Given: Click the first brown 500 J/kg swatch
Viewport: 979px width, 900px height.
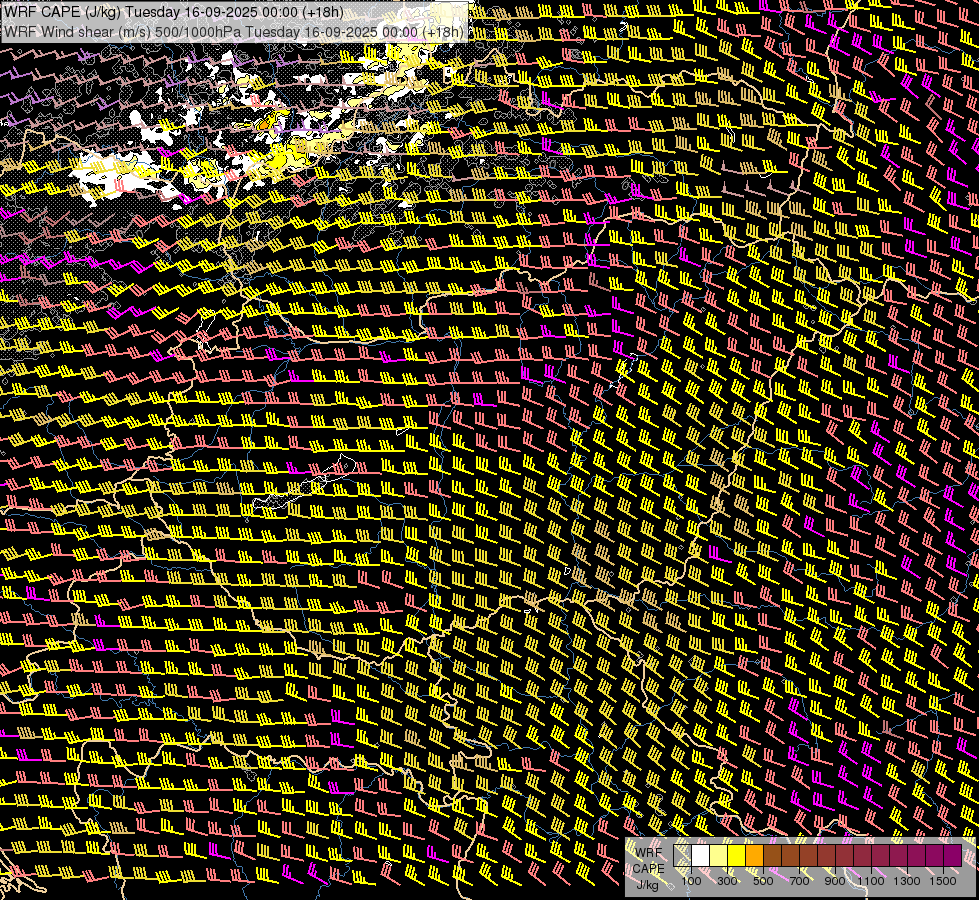Looking at the screenshot, I should 772,855.
